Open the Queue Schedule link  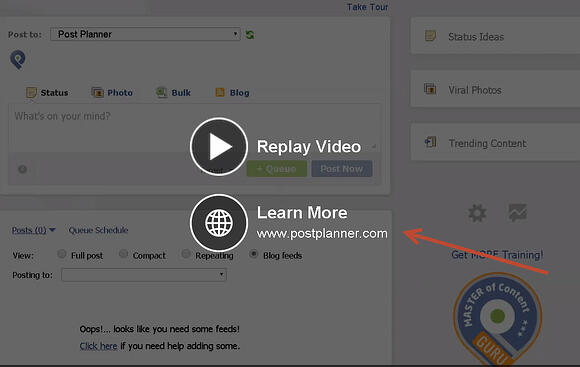click(x=98, y=230)
